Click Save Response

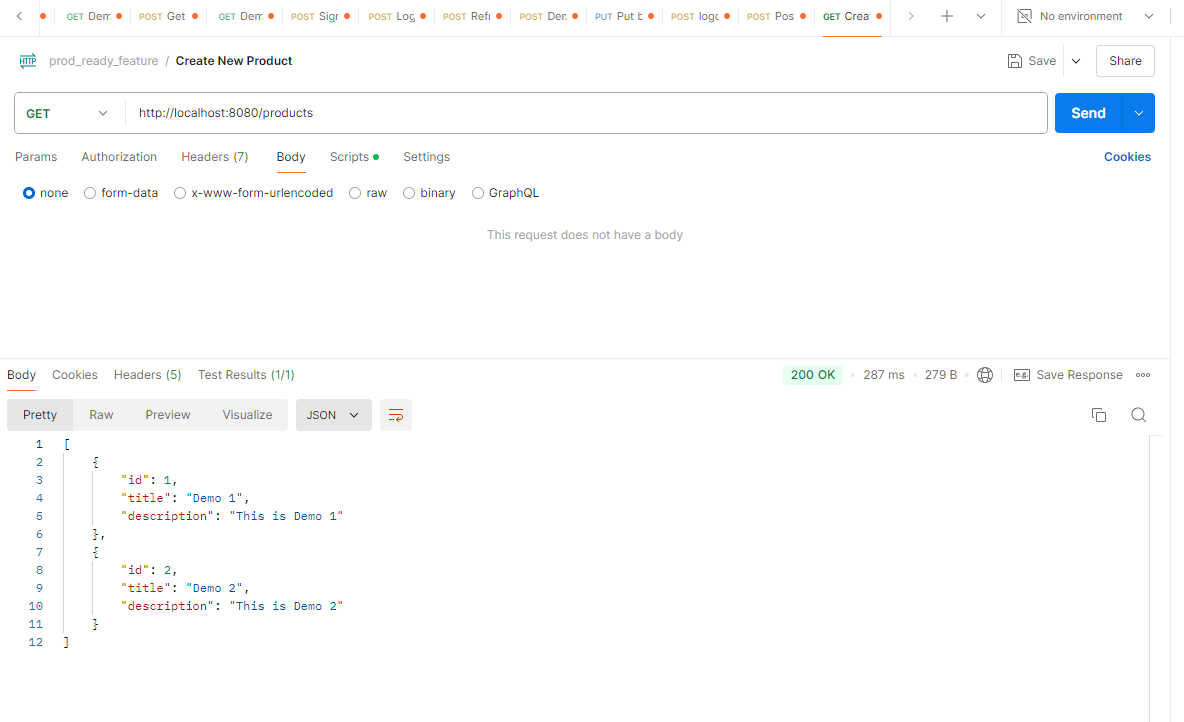tap(1068, 375)
